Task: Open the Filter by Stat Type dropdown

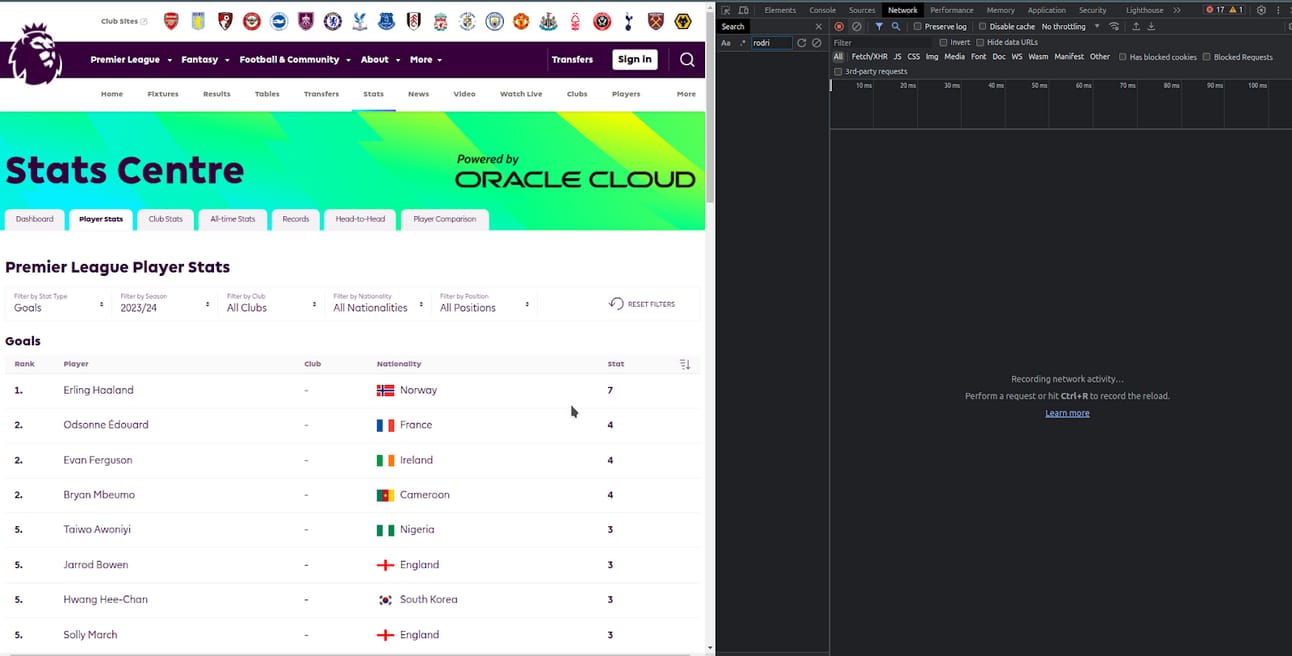Action: (58, 303)
